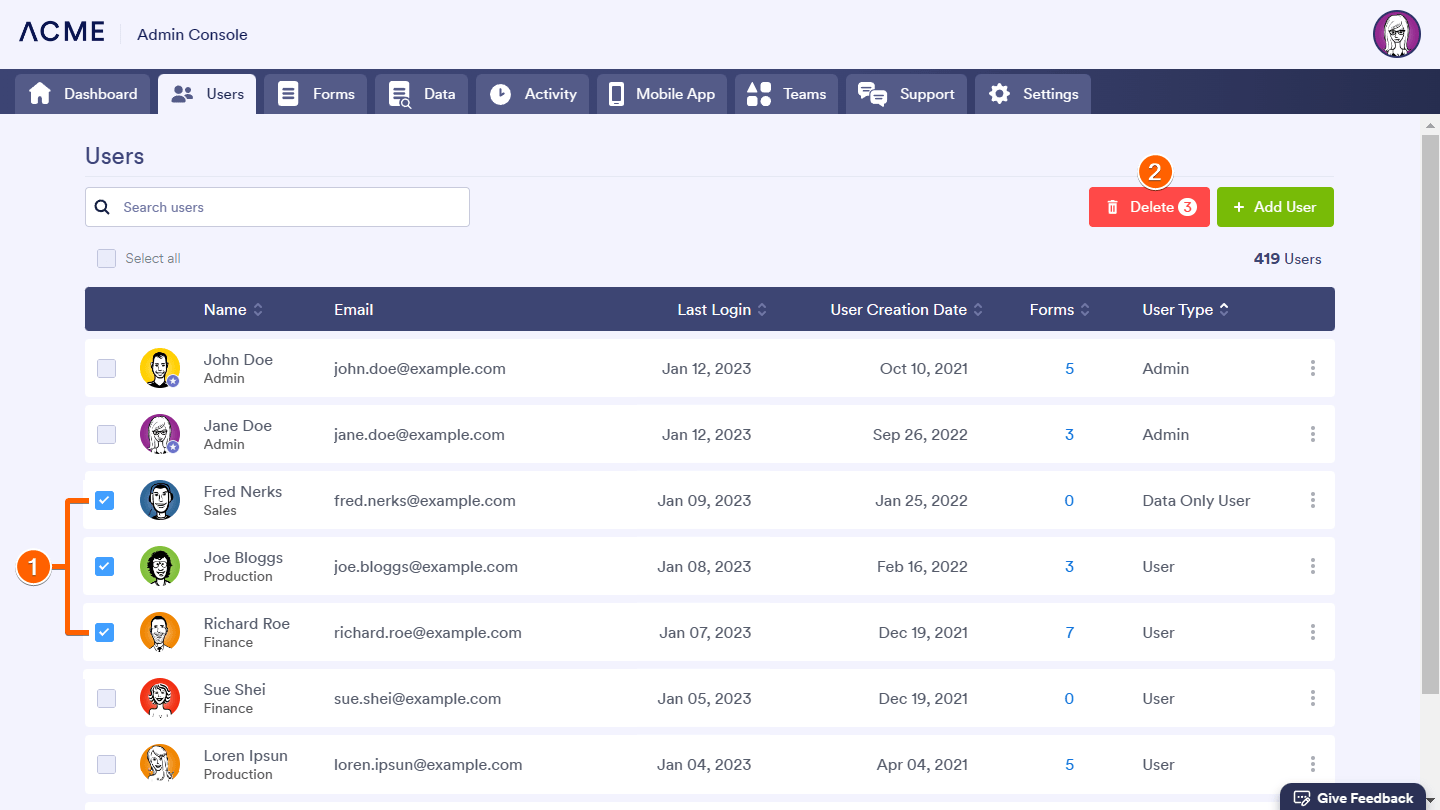Viewport: 1440px width, 810px height.
Task: Click the three-dot menu for John Doe
Action: click(1312, 369)
